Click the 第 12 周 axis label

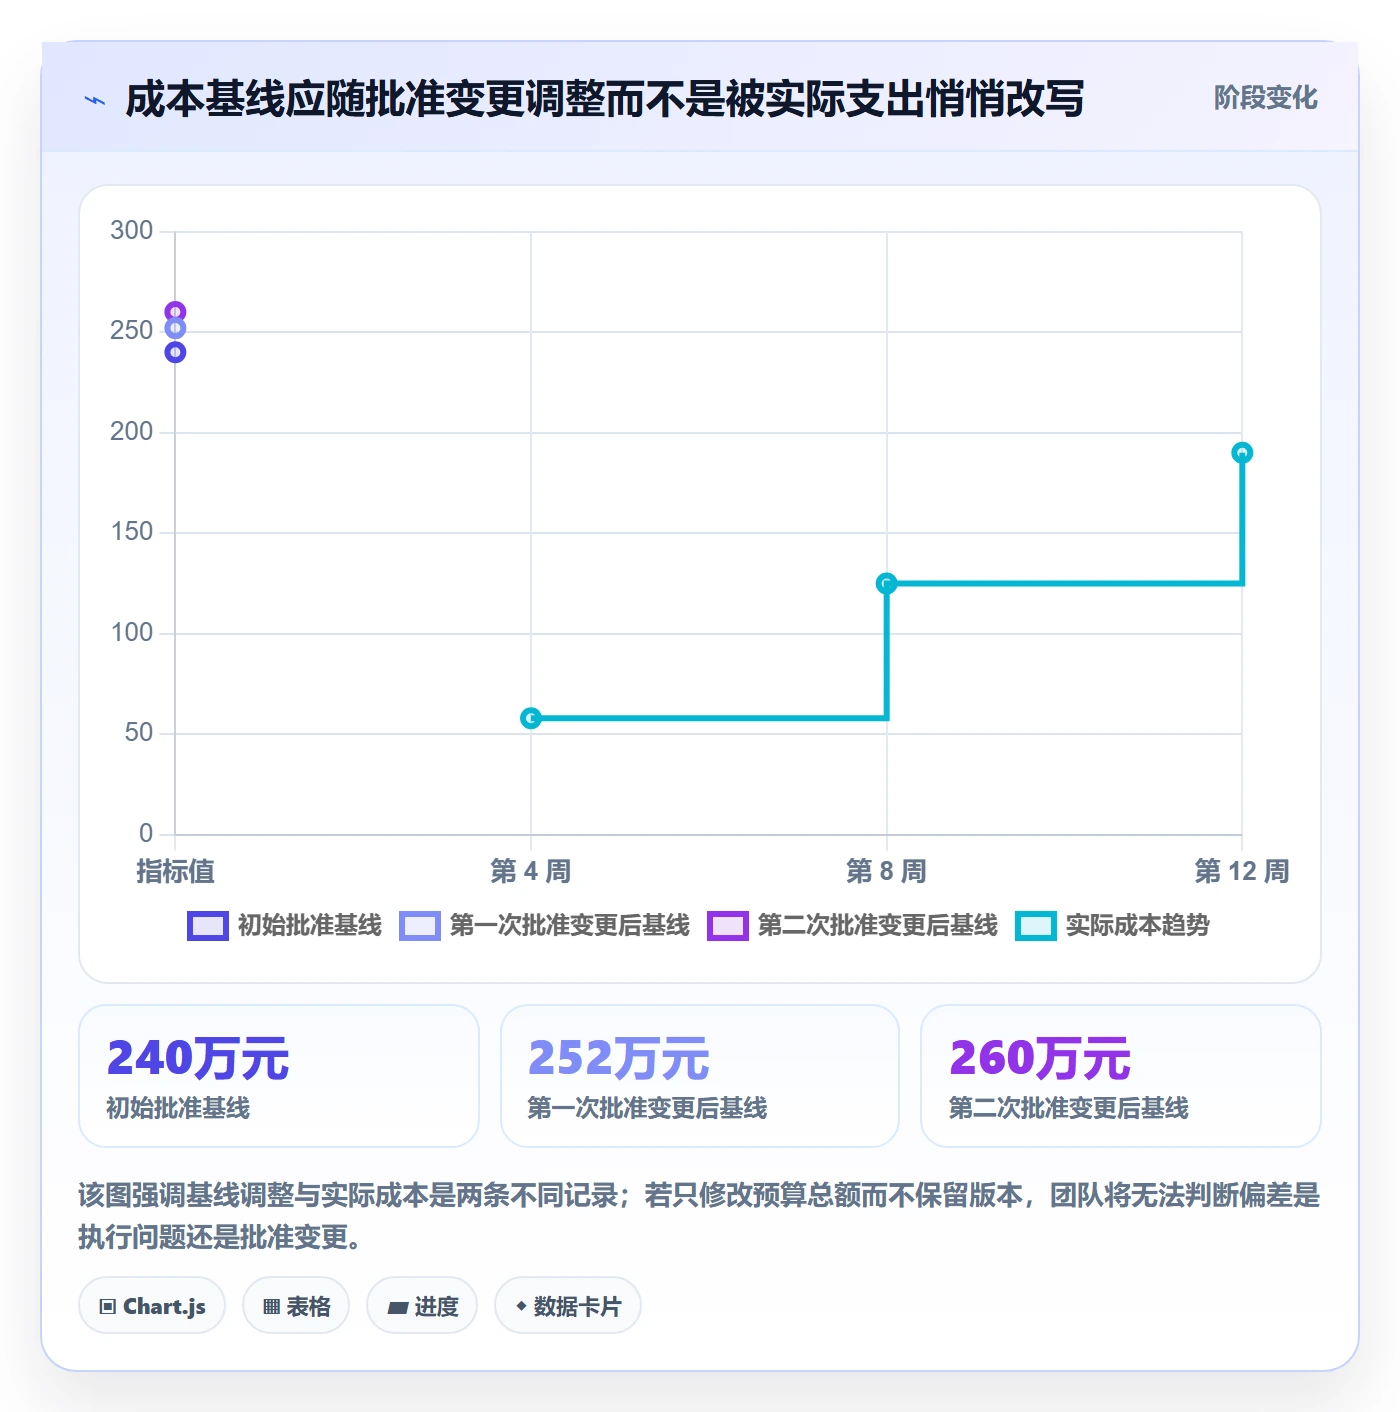click(1242, 871)
